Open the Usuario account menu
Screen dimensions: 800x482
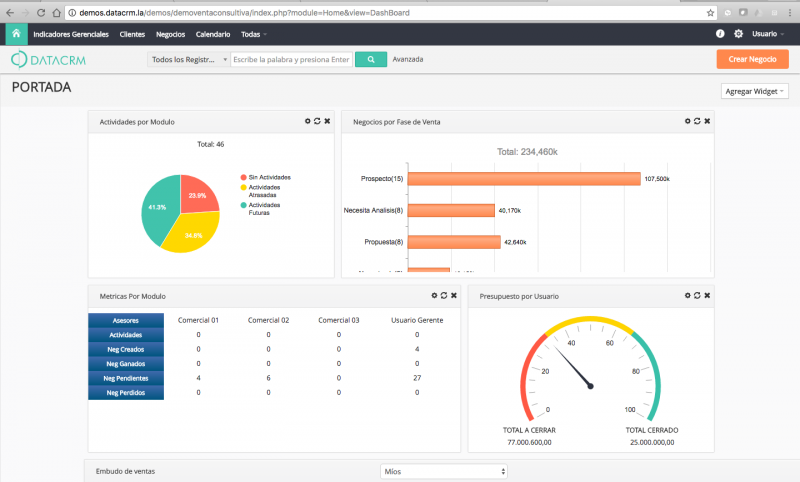[770, 34]
